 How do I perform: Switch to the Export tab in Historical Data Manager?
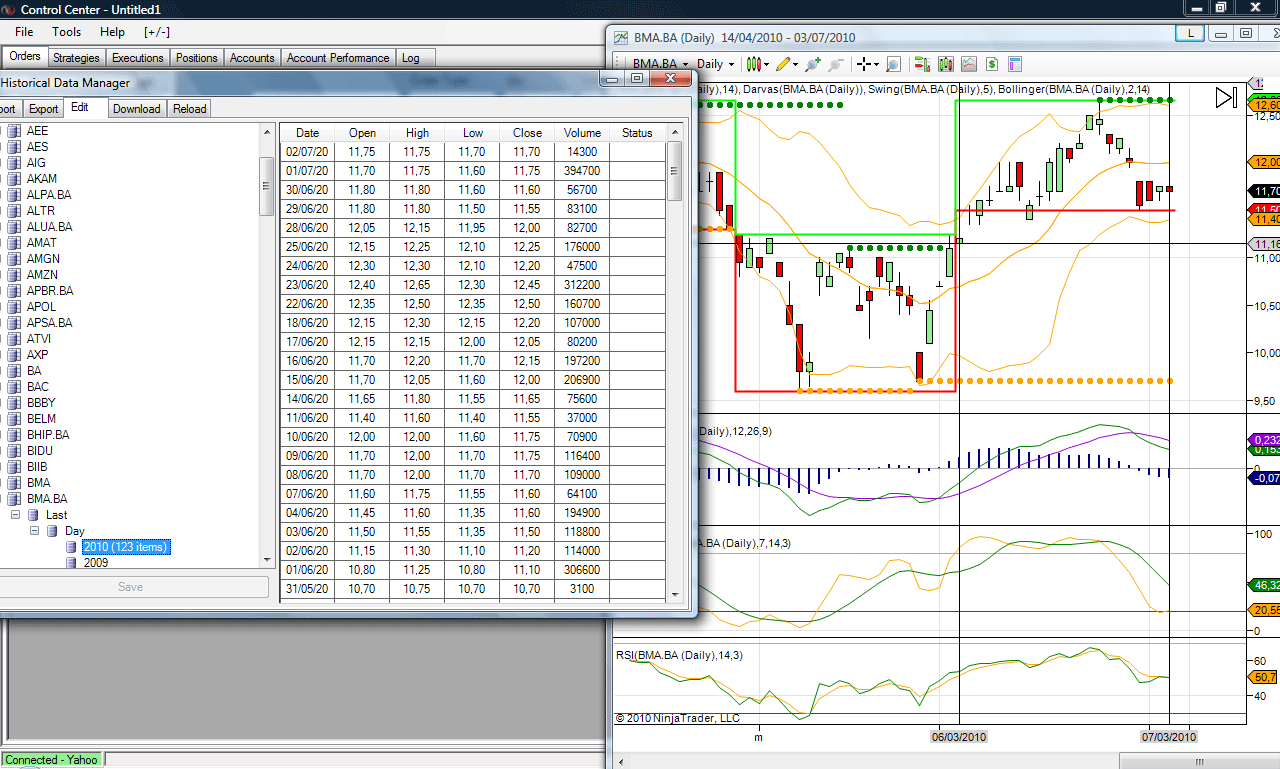[43, 109]
